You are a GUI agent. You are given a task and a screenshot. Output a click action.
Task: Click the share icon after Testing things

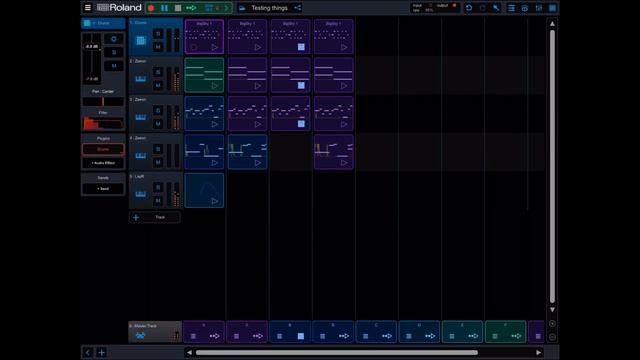coord(298,8)
